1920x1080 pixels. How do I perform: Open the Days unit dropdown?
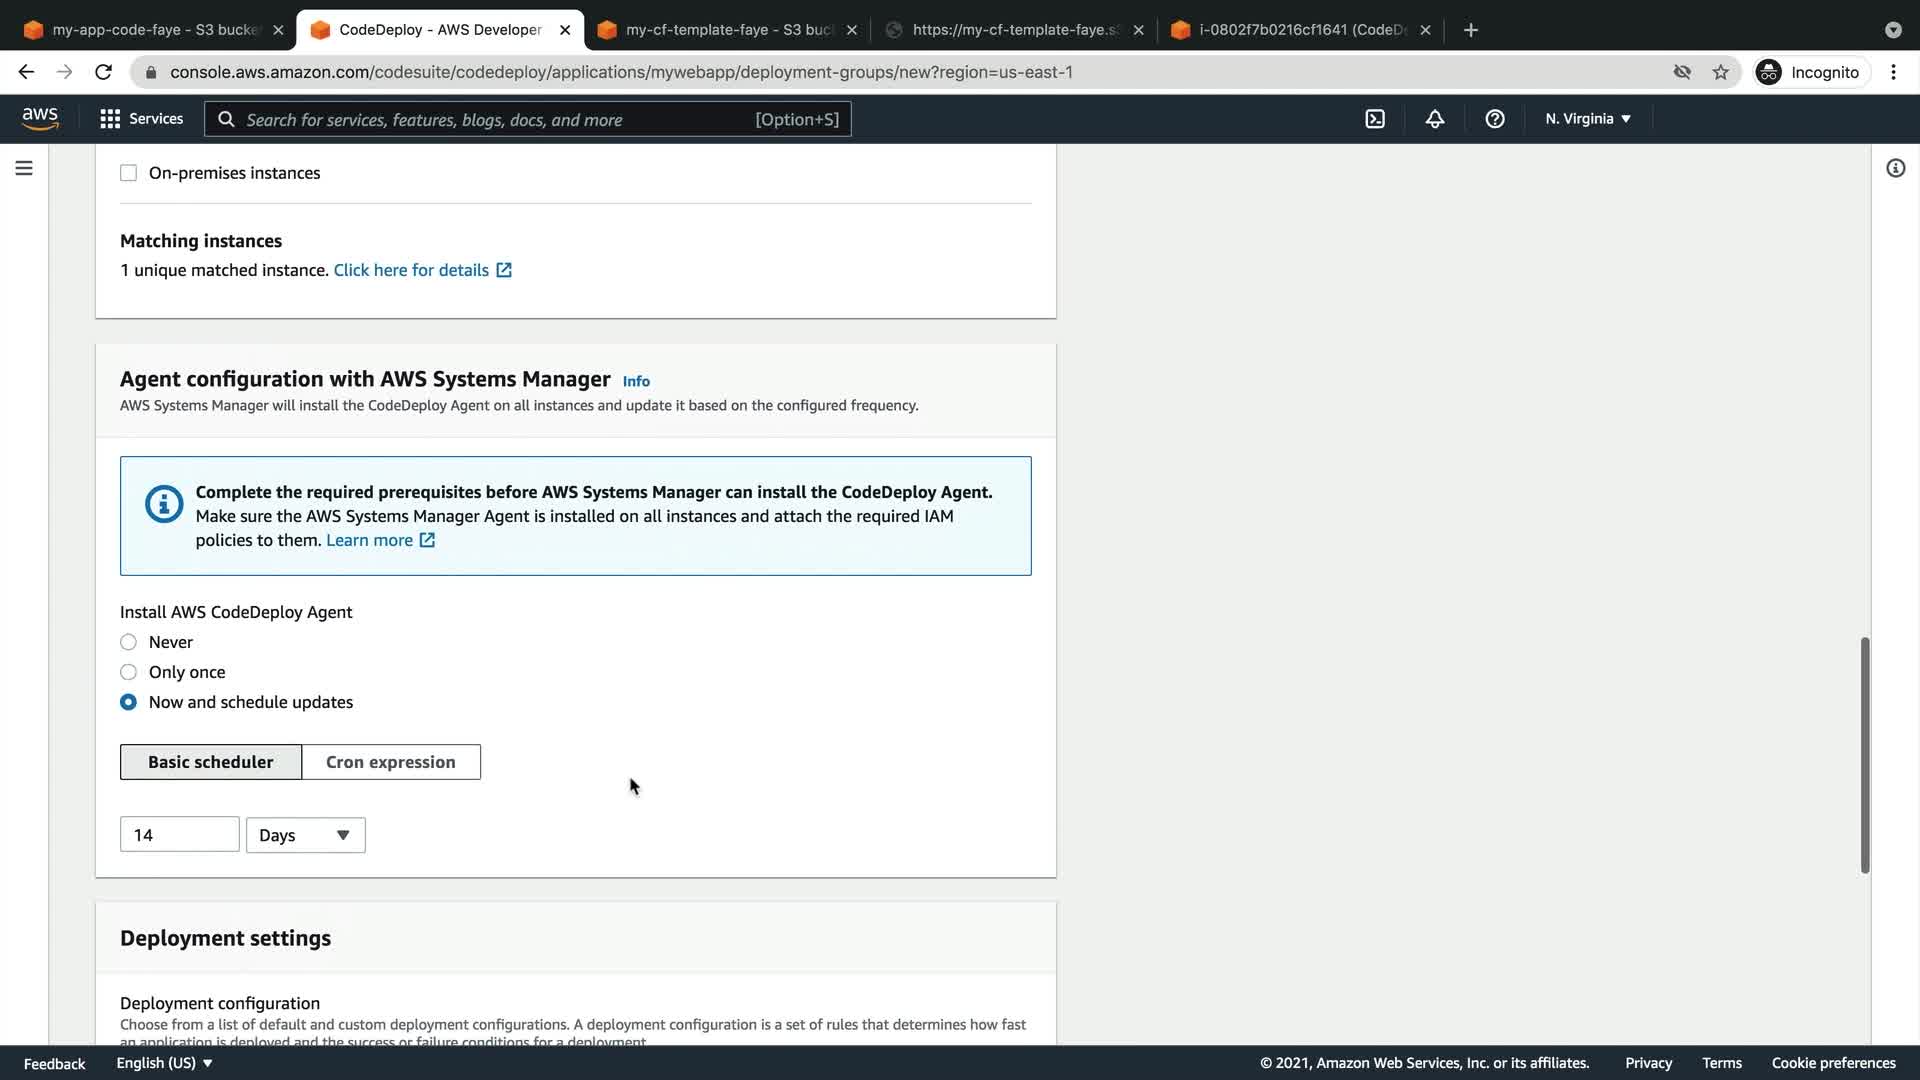coord(305,835)
